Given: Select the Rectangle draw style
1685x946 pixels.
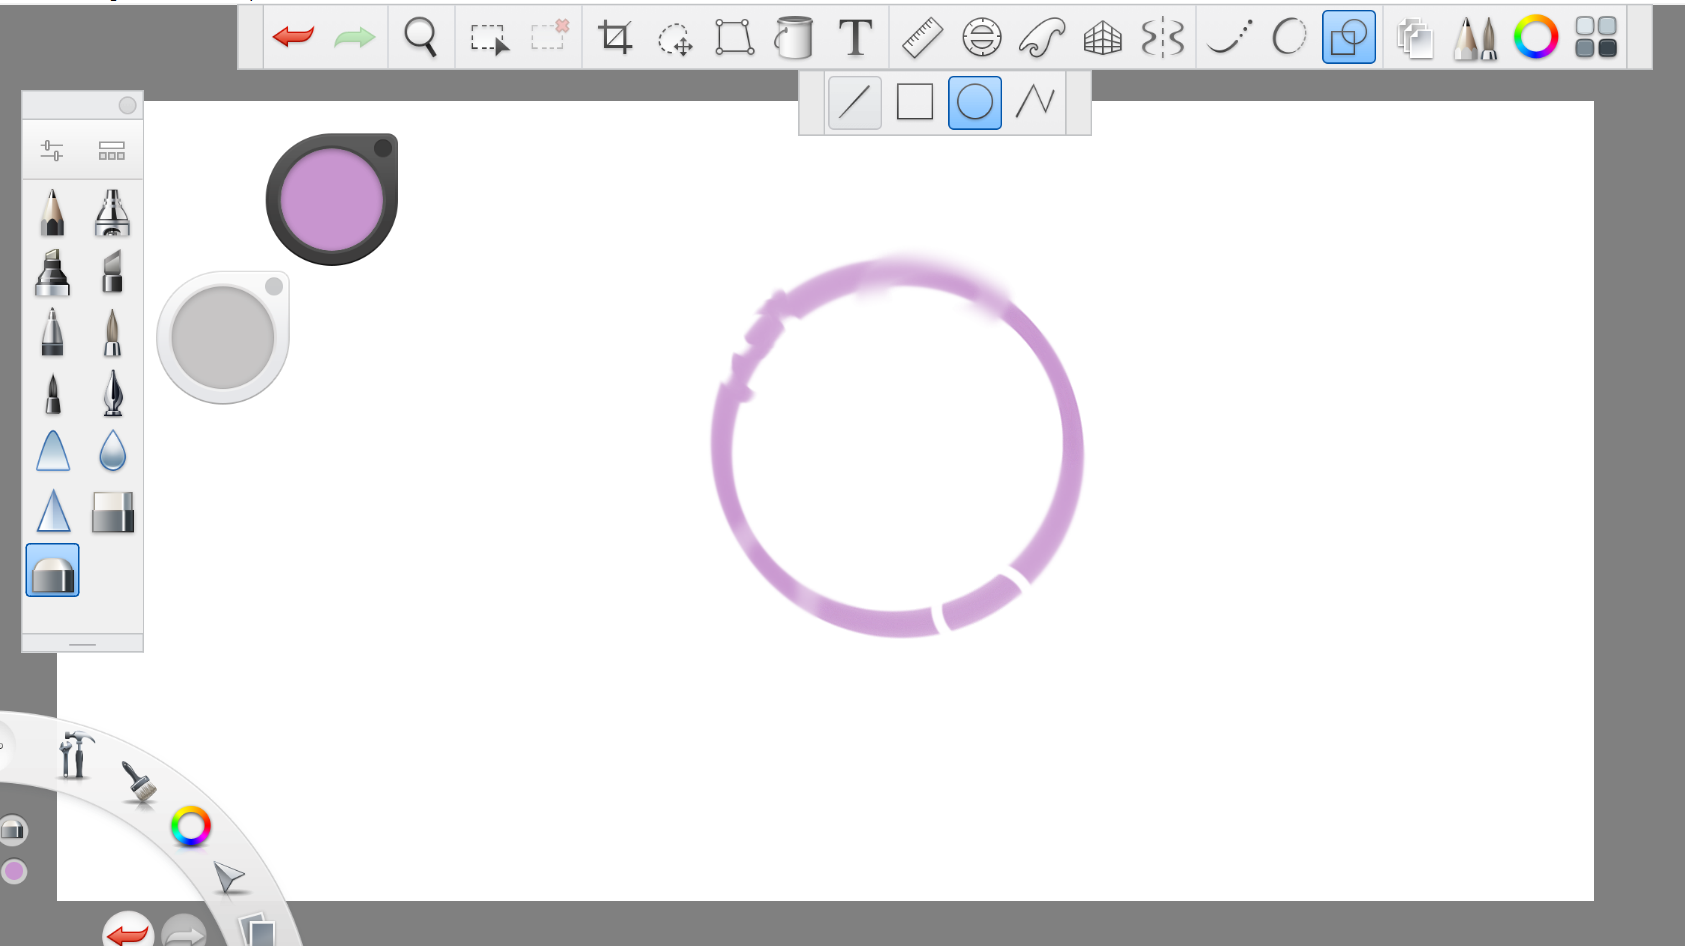Looking at the screenshot, I should point(915,102).
